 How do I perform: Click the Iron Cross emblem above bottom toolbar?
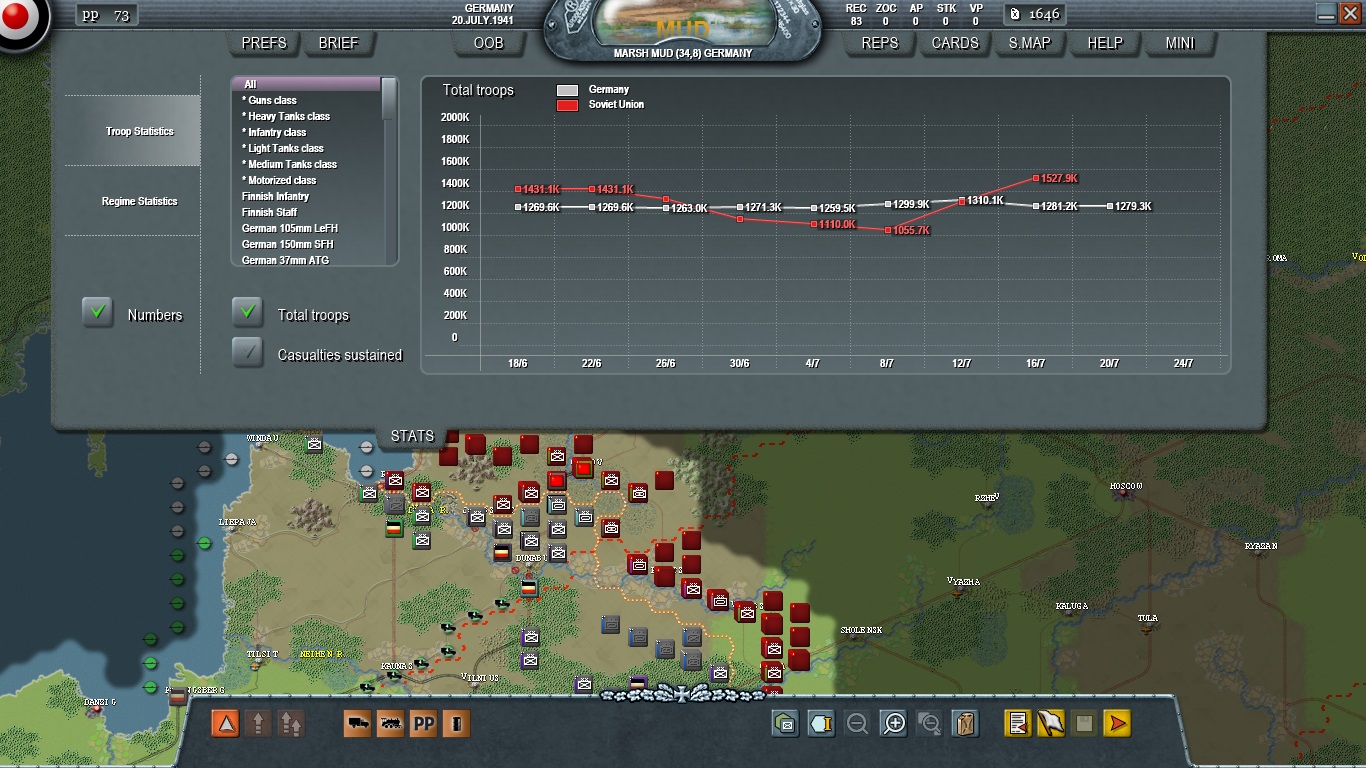pos(683,693)
